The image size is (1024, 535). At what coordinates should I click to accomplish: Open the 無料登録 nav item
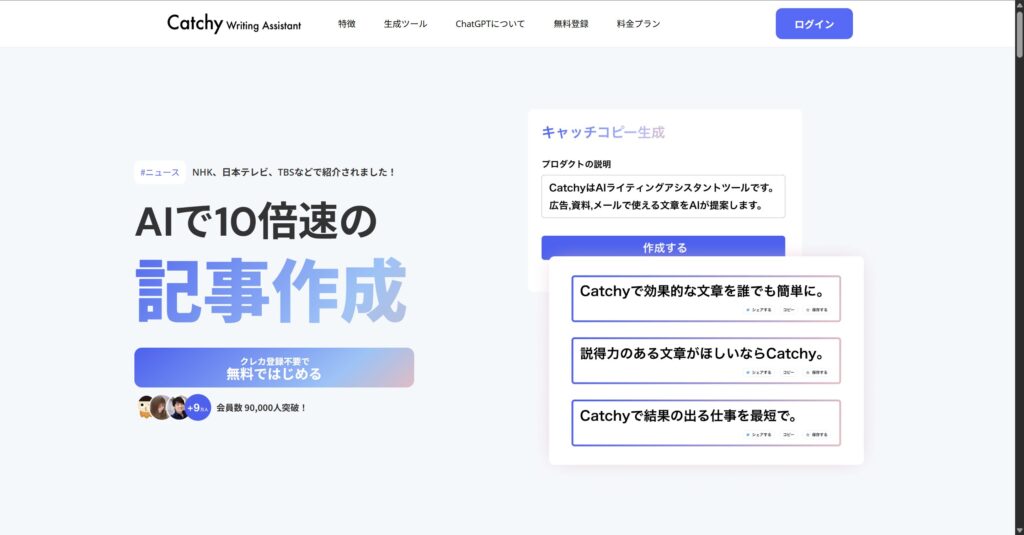pyautogui.click(x=571, y=24)
